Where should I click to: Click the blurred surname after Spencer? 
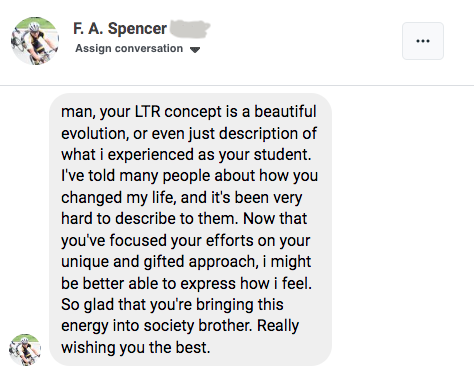(x=190, y=28)
